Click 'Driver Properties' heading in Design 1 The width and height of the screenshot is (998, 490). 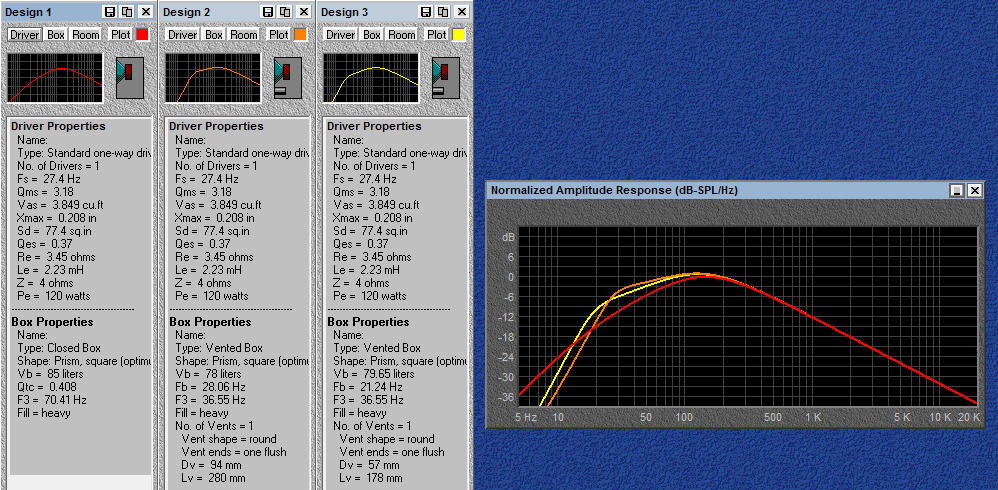(x=58, y=126)
